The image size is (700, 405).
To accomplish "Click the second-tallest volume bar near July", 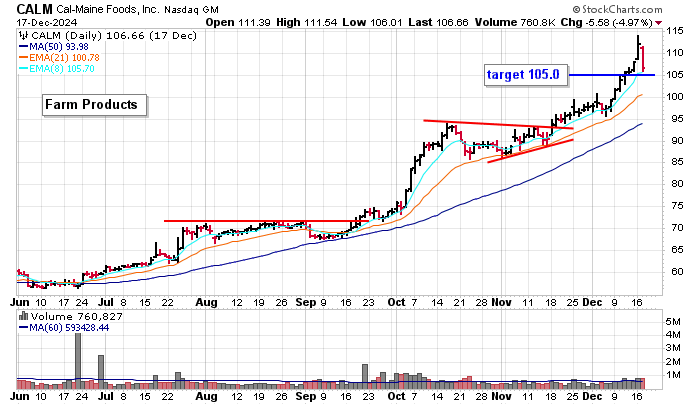I will (x=101, y=372).
